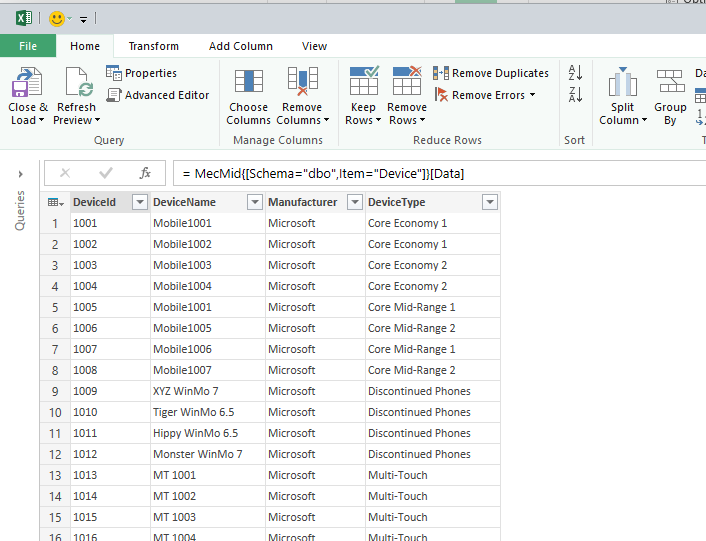Viewport: 706px width, 541px height.
Task: Click into the formula bar
Action: (x=439, y=173)
